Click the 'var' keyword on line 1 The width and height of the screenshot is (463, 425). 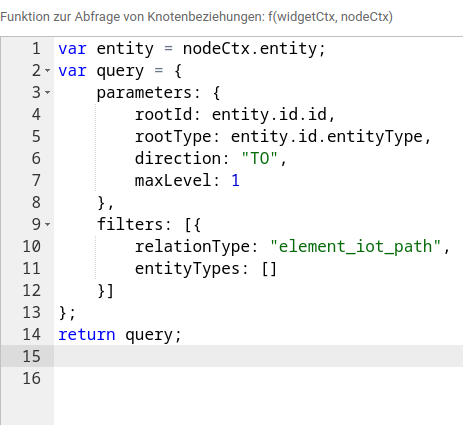(72, 49)
